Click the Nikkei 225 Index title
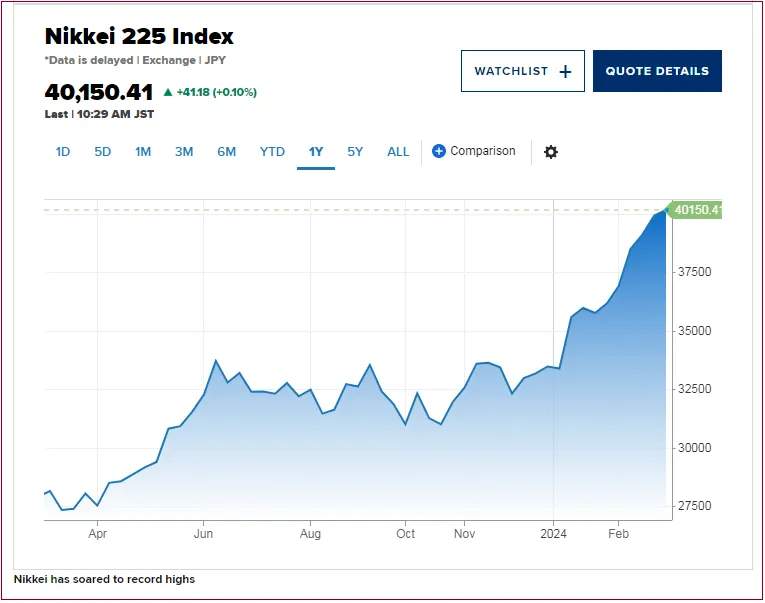This screenshot has width=765, height=603. coord(139,37)
